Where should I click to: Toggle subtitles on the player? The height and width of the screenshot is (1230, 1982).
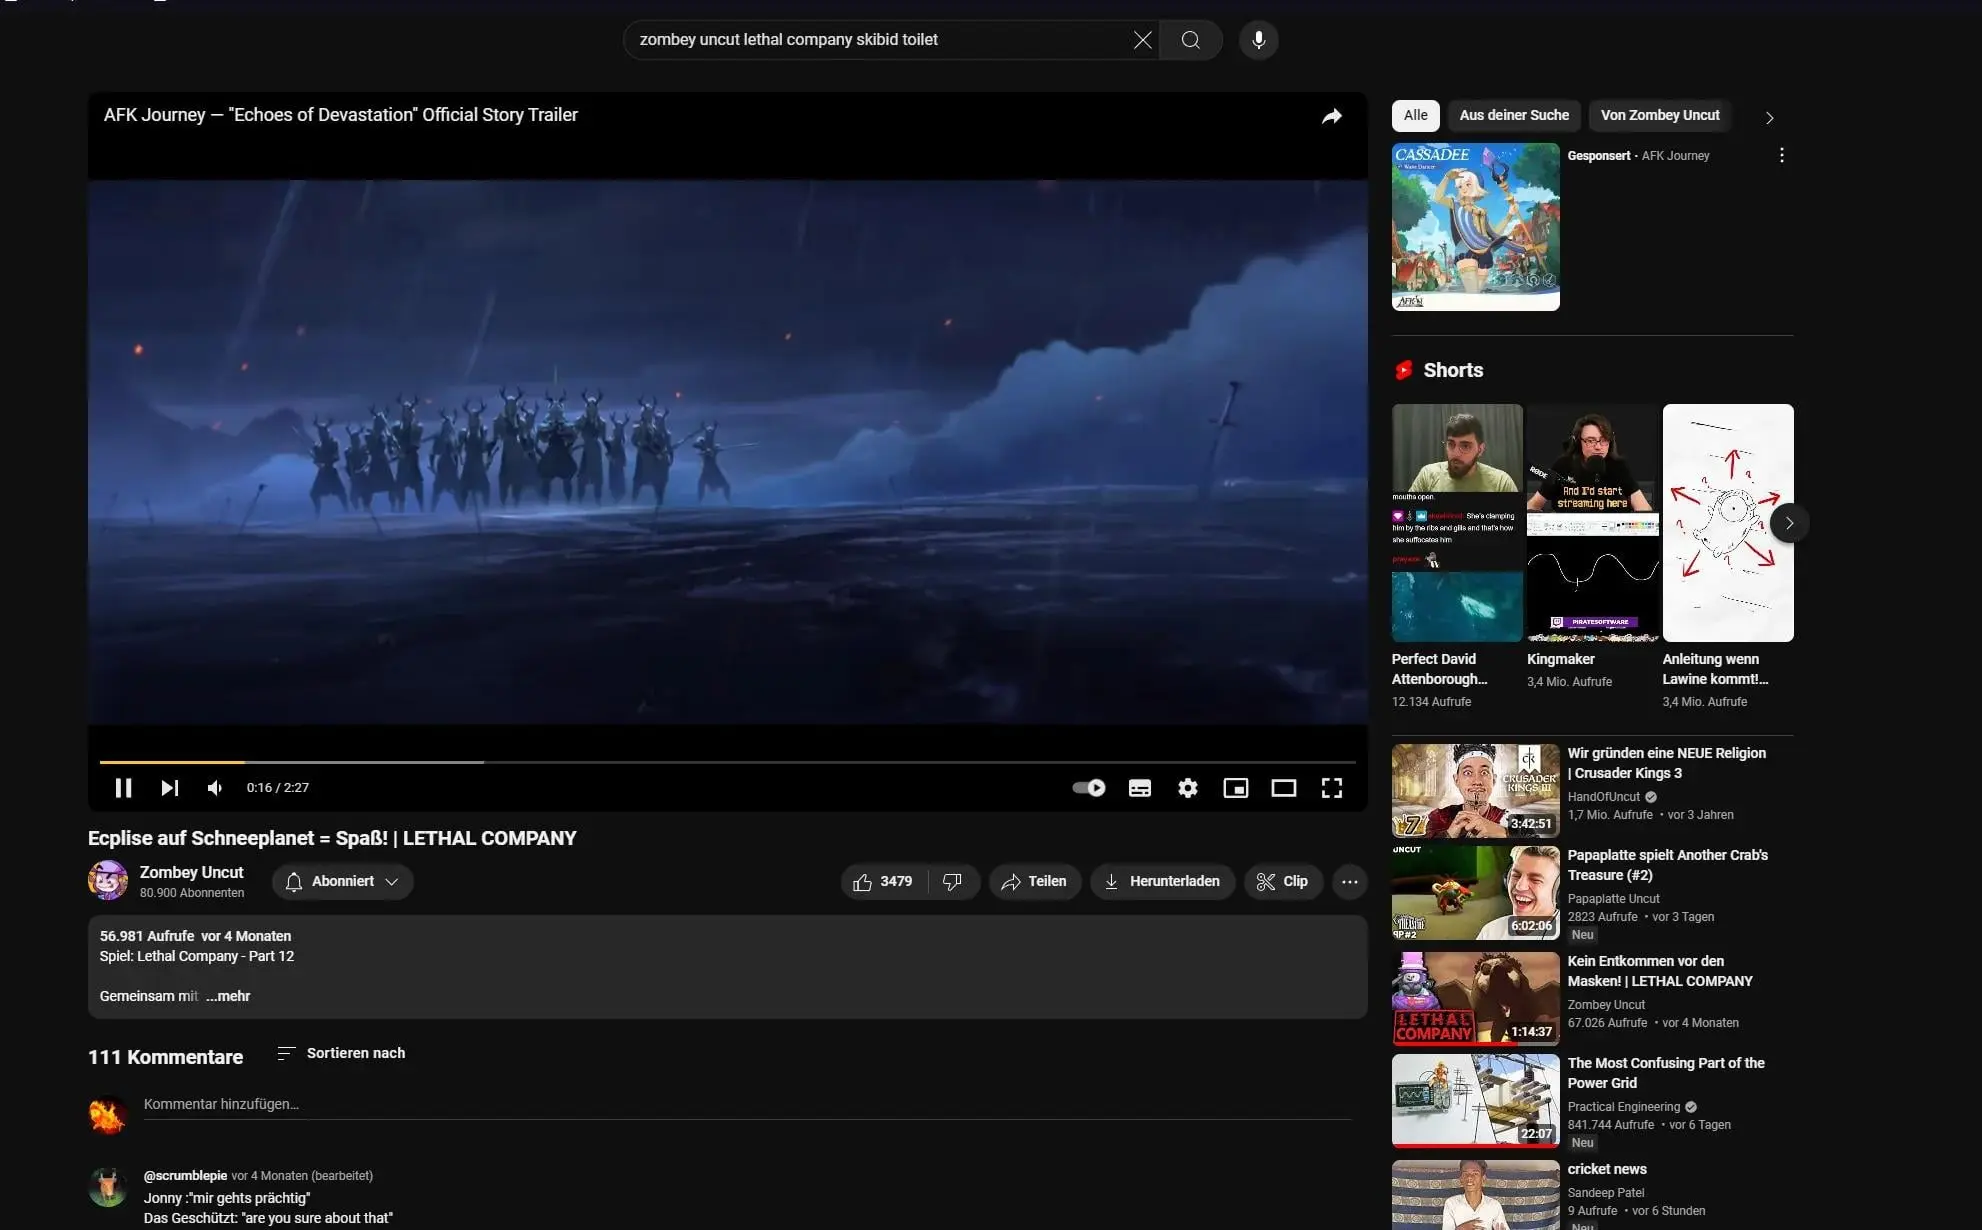[x=1139, y=788]
